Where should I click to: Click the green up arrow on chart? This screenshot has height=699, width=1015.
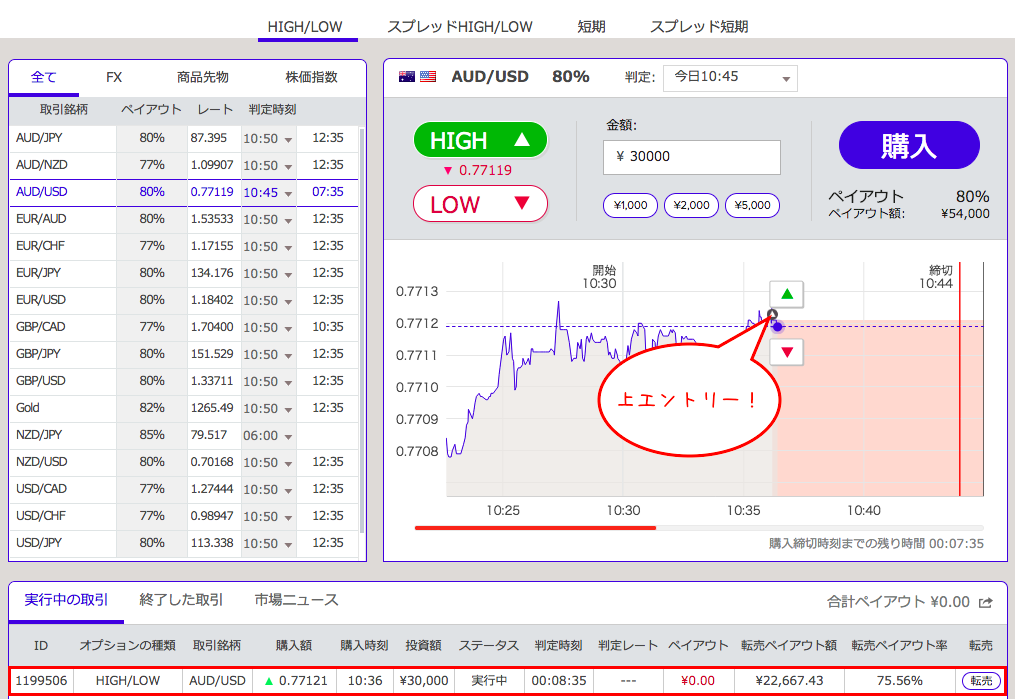click(786, 295)
